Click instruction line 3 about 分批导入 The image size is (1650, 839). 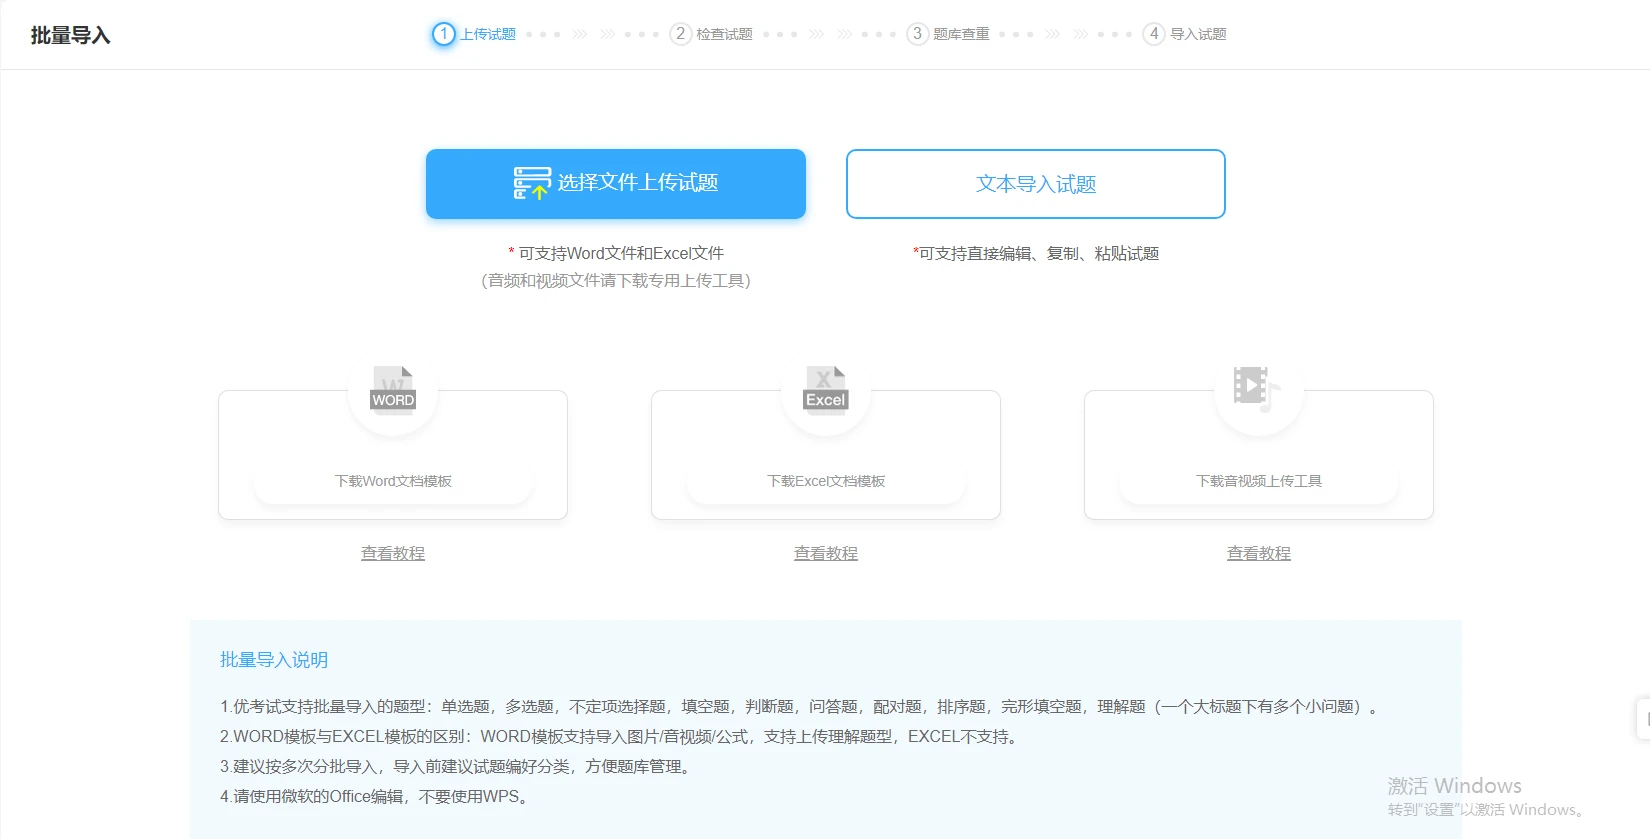click(x=457, y=766)
